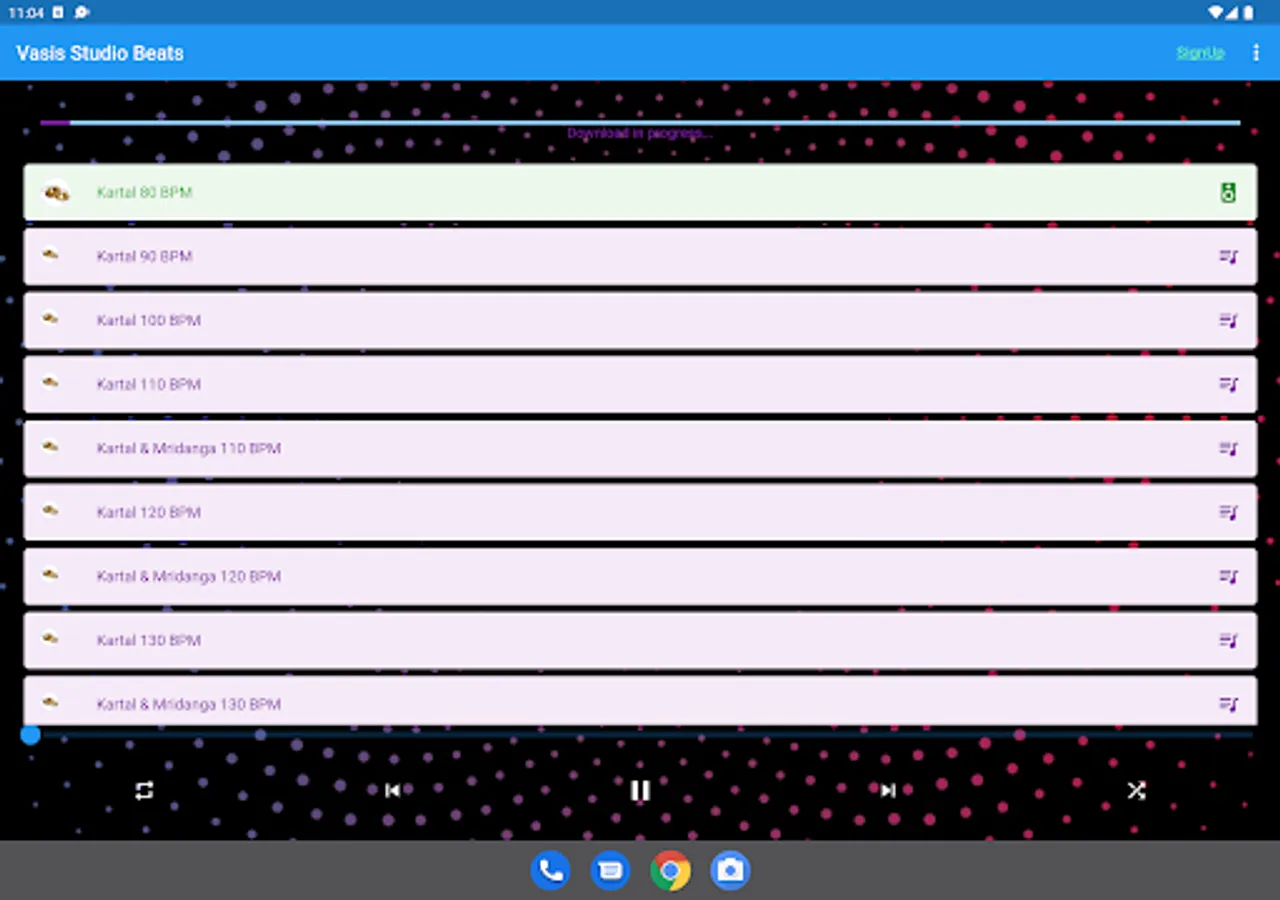Play Kartal & Mridanga 130 BPM
The height and width of the screenshot is (900, 1280).
tap(640, 701)
